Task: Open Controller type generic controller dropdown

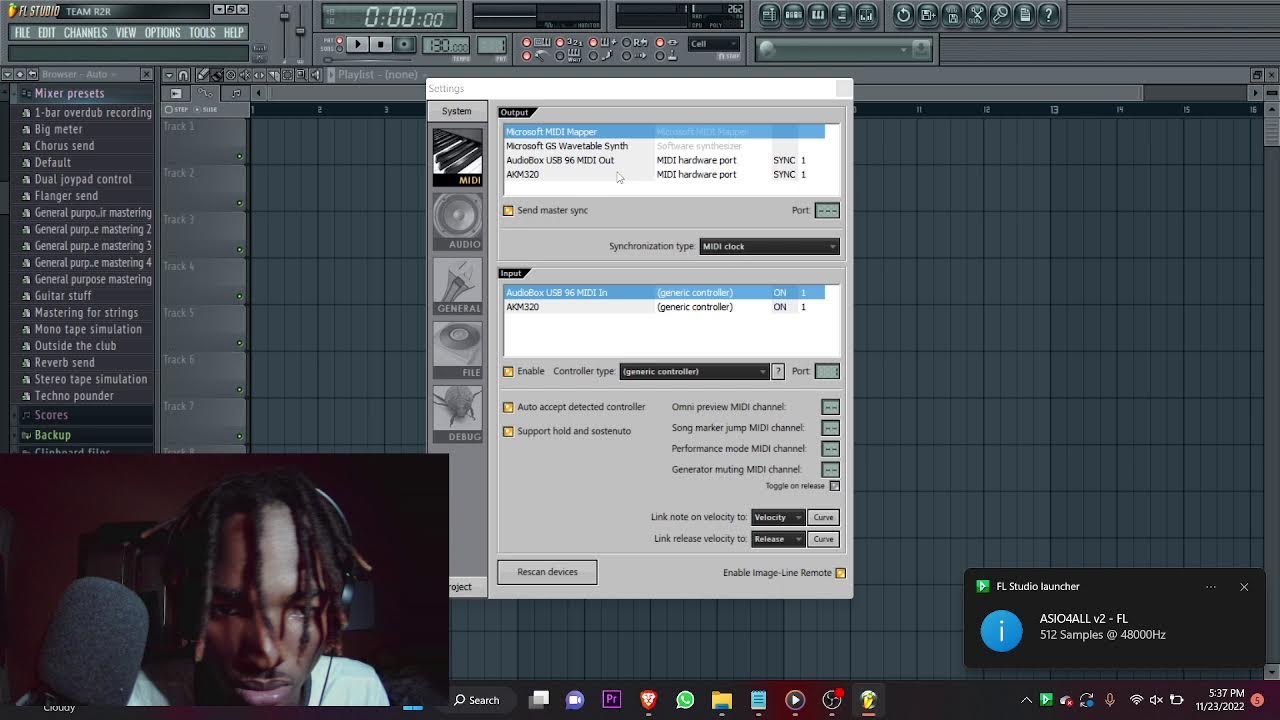Action: [694, 371]
